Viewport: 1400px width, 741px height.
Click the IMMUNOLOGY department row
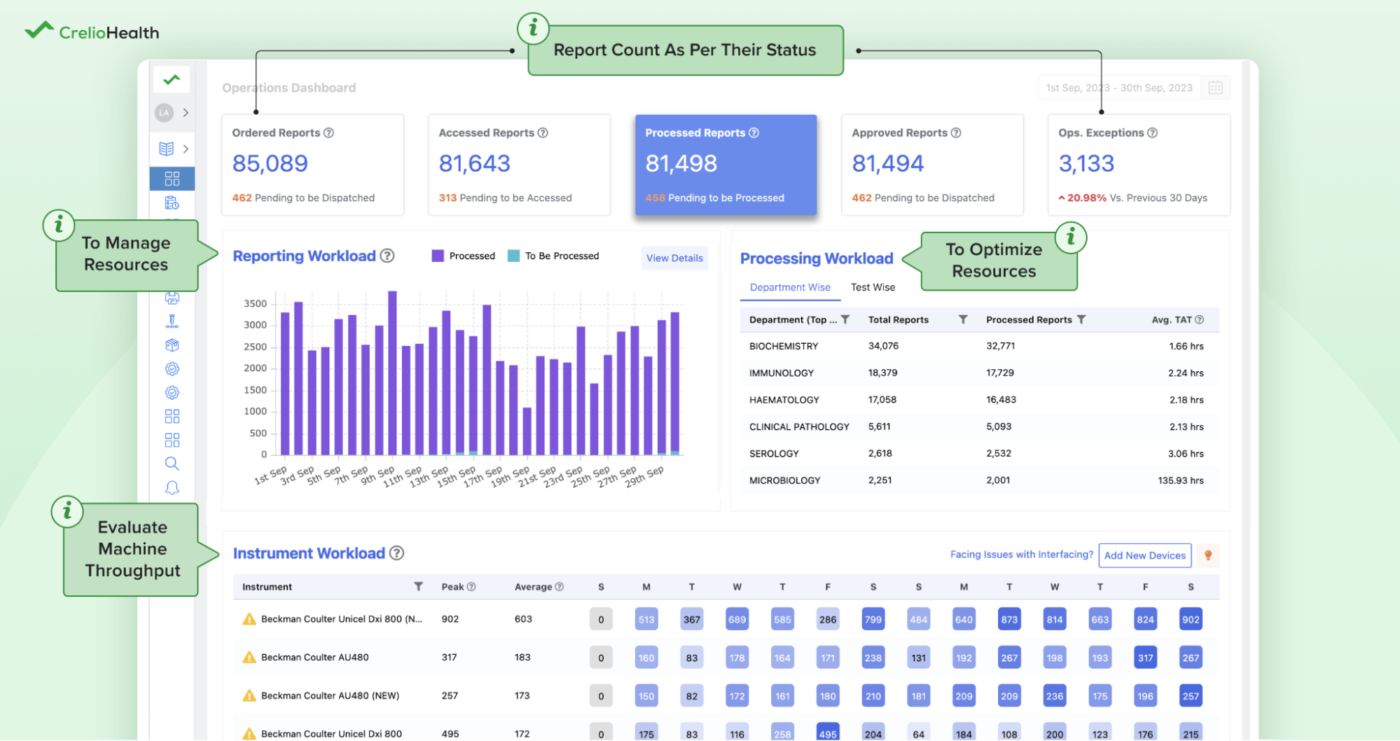tap(979, 373)
